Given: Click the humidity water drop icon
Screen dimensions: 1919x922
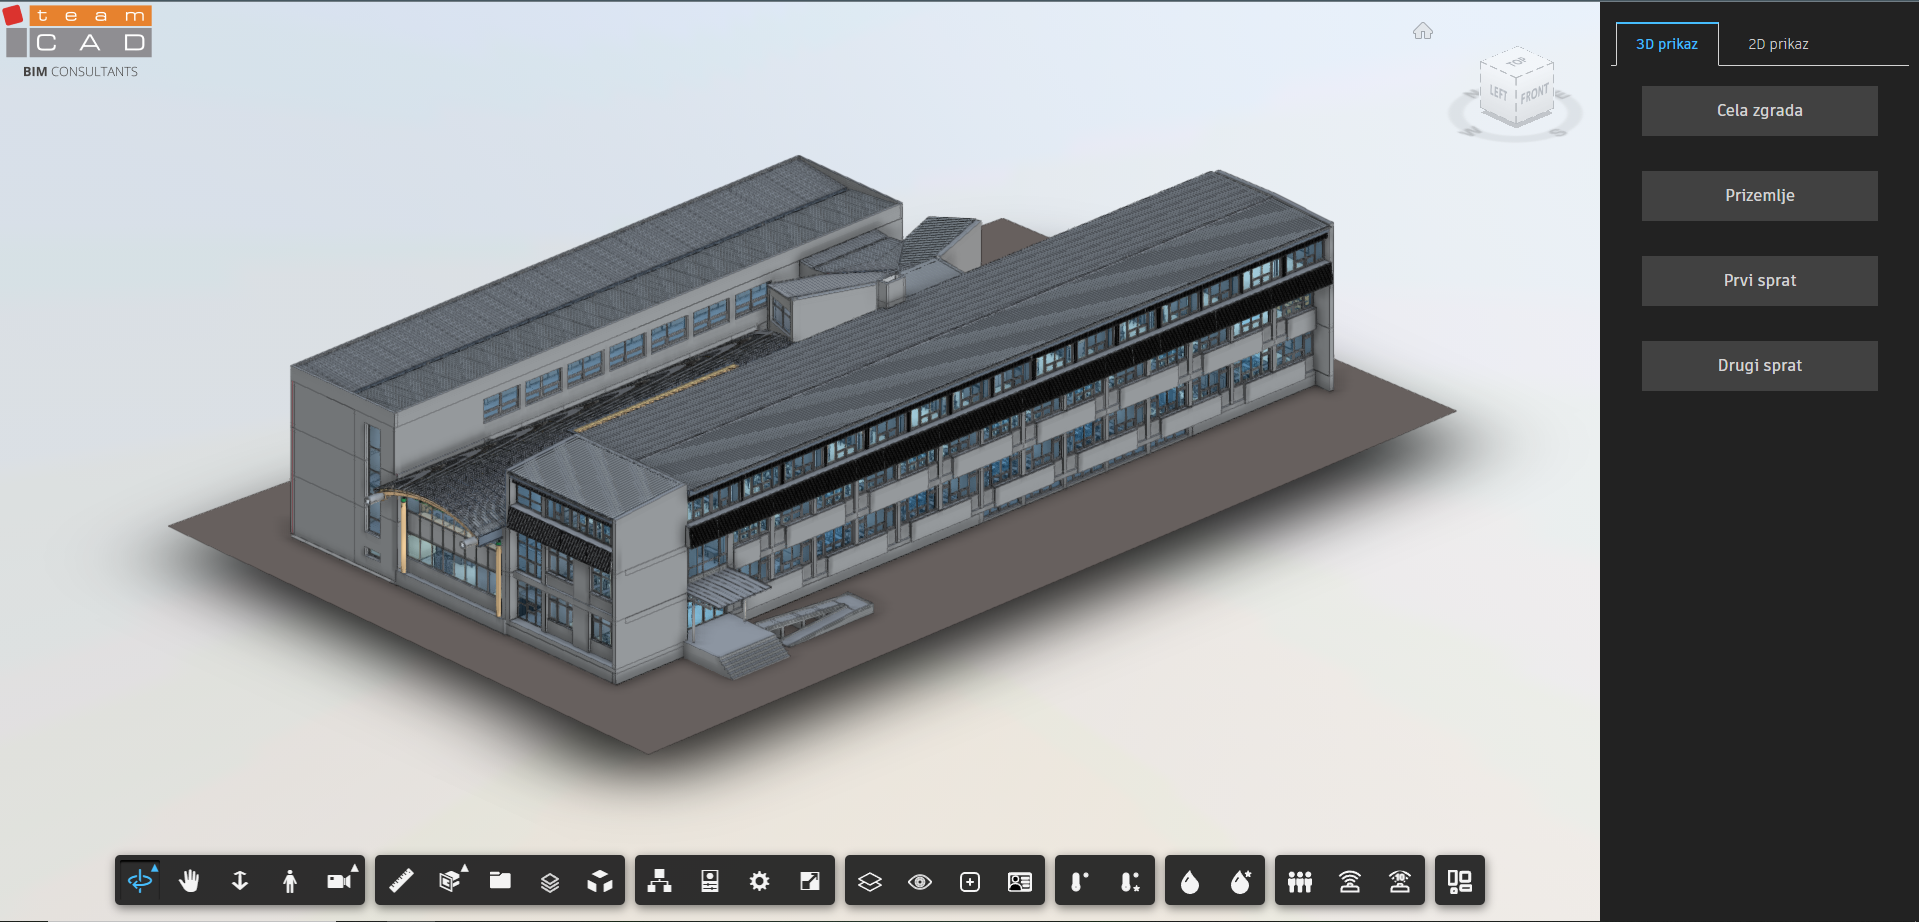Looking at the screenshot, I should 1190,881.
